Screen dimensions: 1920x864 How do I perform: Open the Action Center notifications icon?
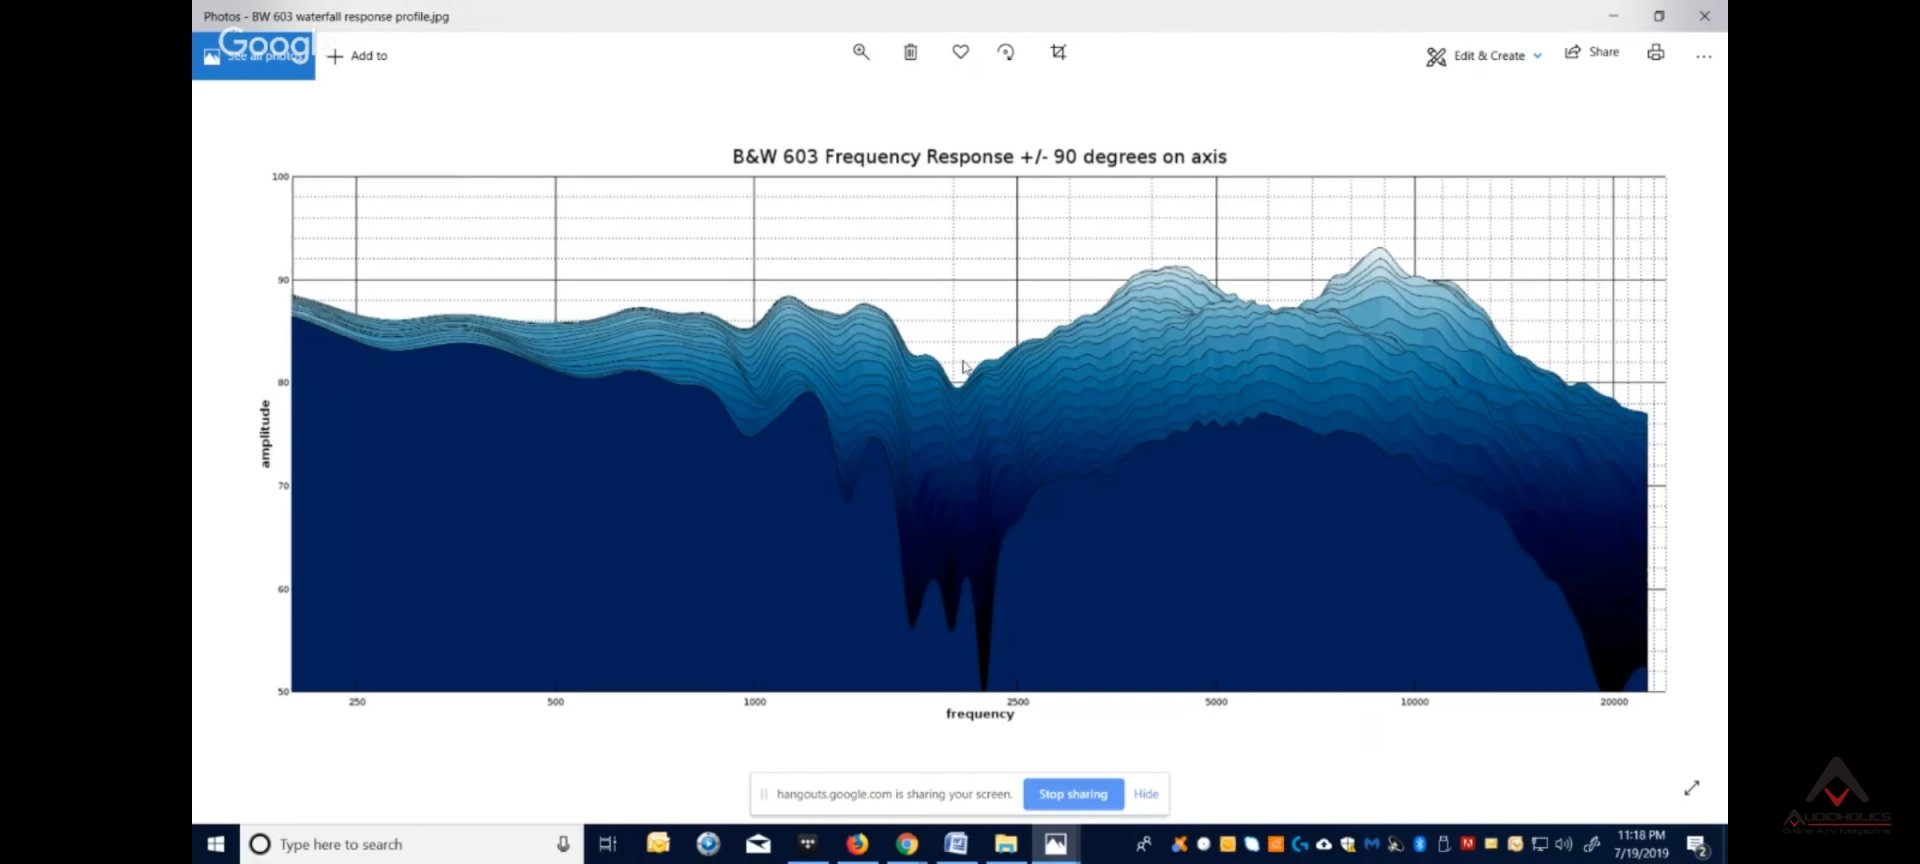(x=1697, y=846)
